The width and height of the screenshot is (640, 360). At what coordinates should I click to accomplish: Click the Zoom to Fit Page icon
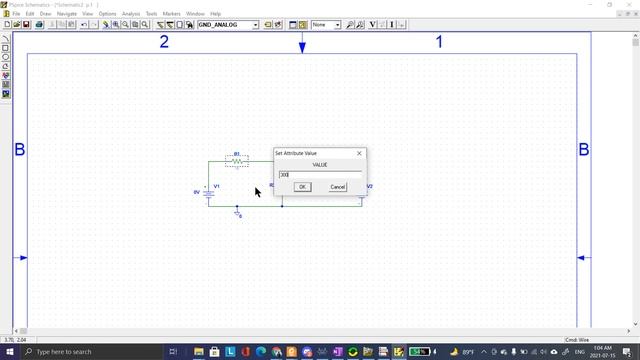coord(145,25)
